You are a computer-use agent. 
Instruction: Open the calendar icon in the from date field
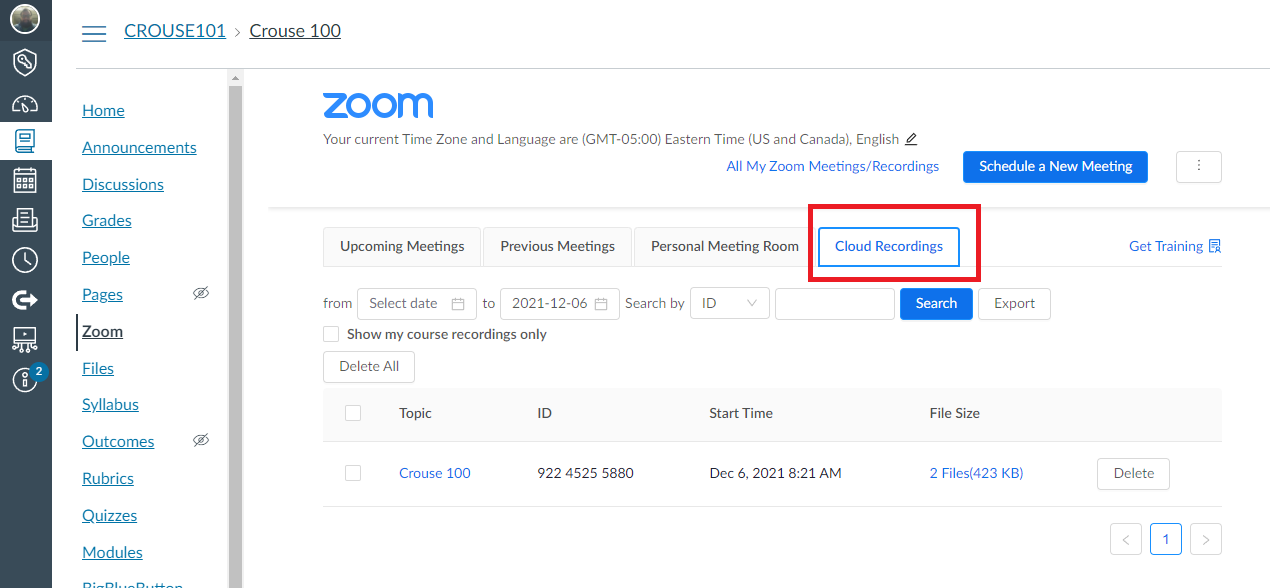(x=458, y=303)
